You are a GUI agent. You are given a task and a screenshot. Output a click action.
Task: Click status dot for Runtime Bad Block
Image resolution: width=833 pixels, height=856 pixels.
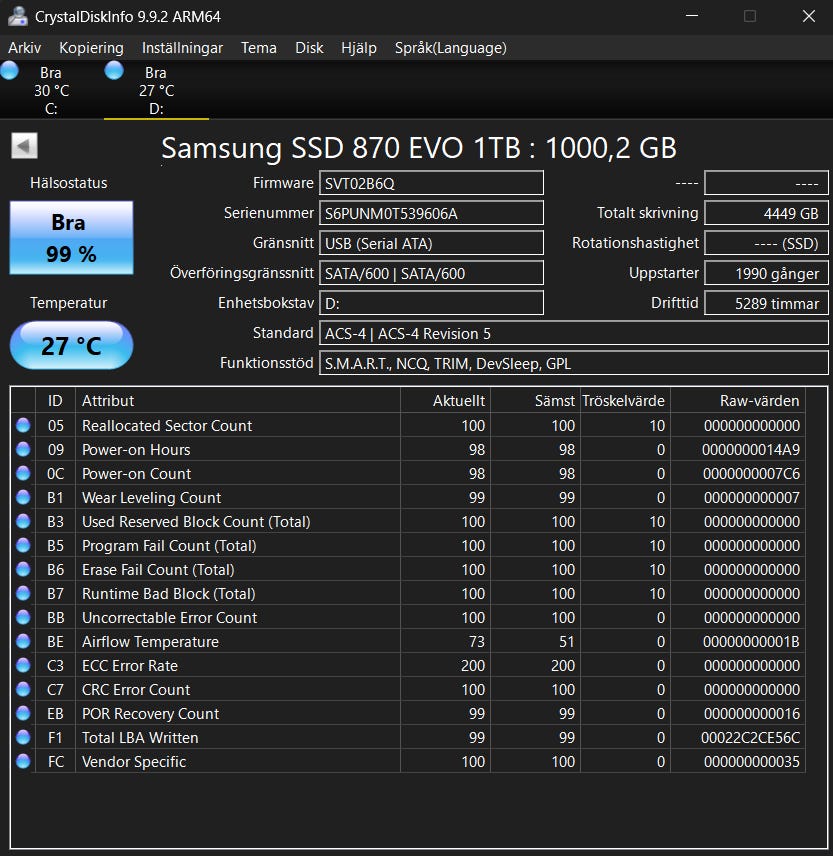point(23,593)
